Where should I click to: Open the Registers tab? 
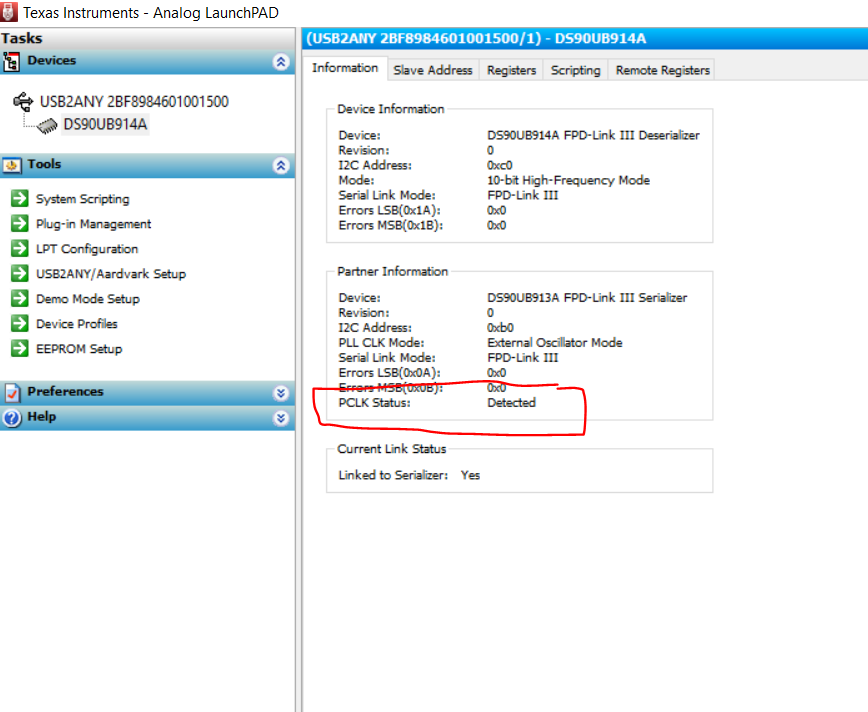(512, 70)
